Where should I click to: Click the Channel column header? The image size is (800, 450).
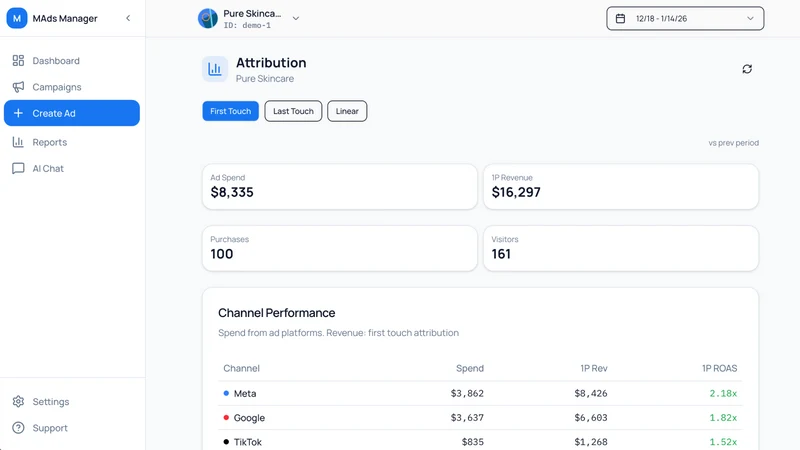coord(241,368)
